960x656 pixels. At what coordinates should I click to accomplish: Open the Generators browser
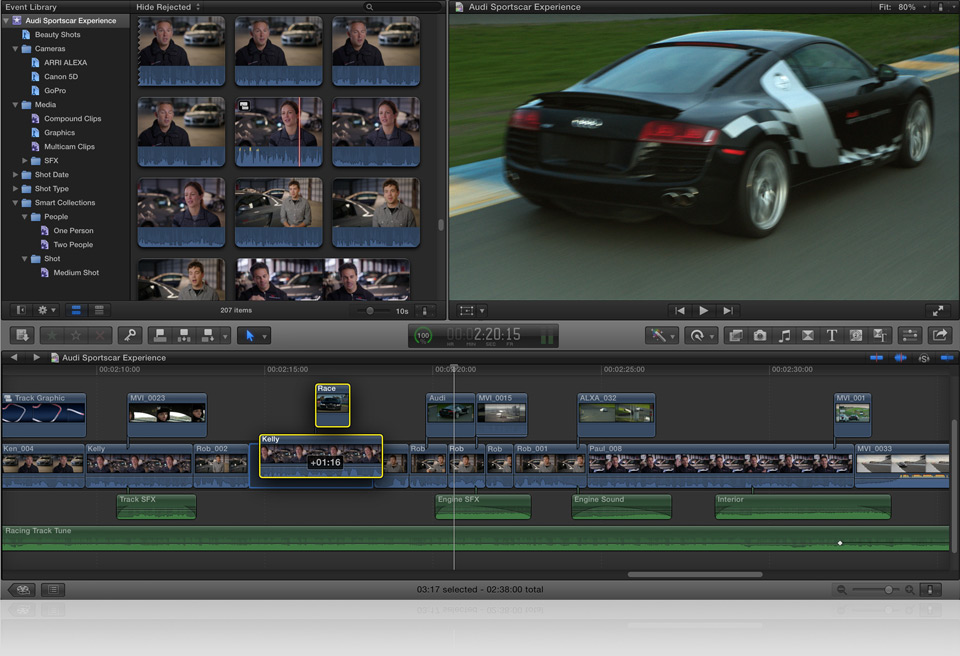856,336
